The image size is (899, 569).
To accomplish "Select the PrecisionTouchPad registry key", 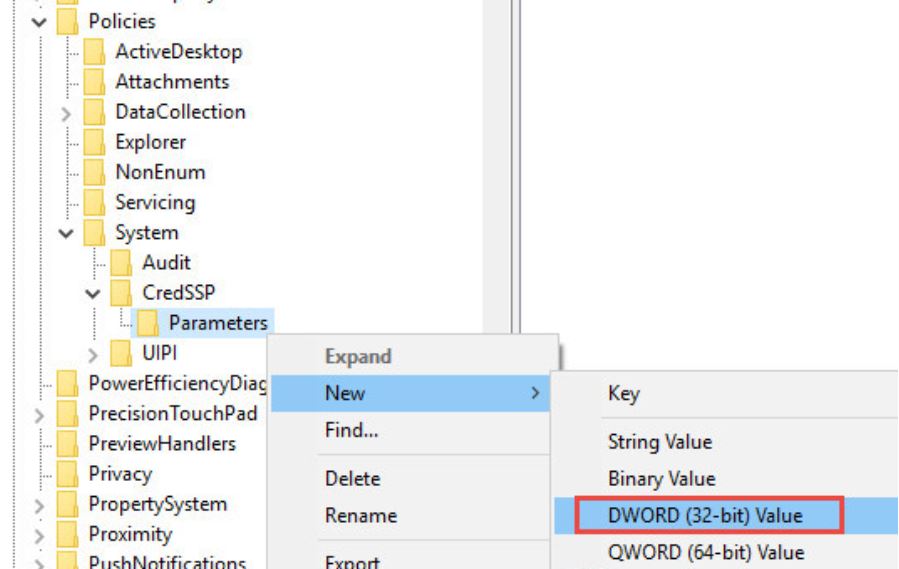I will pyautogui.click(x=172, y=413).
